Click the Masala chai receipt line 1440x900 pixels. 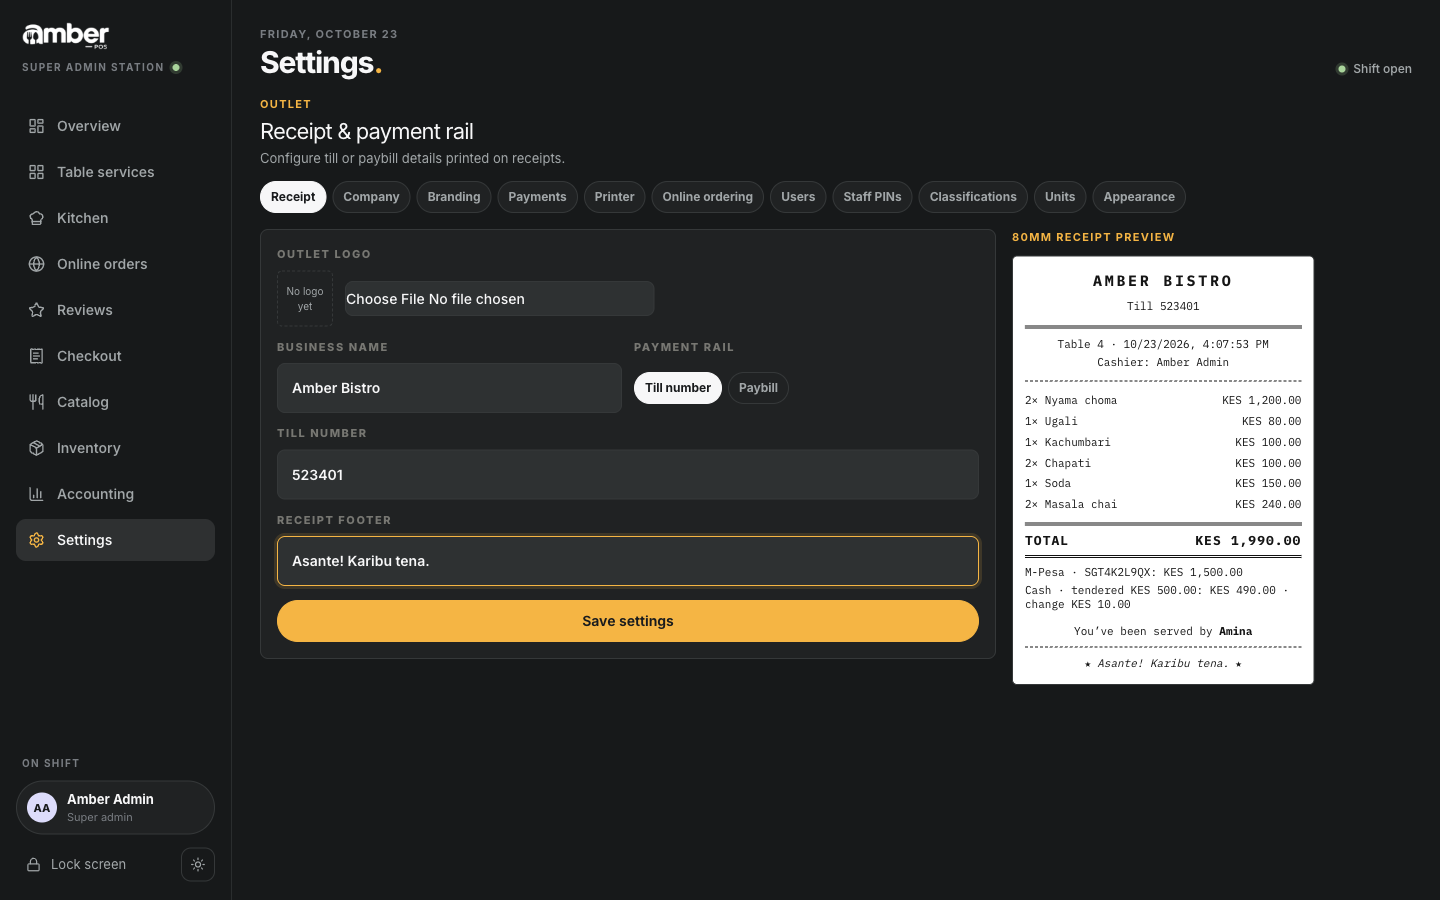tap(1163, 504)
